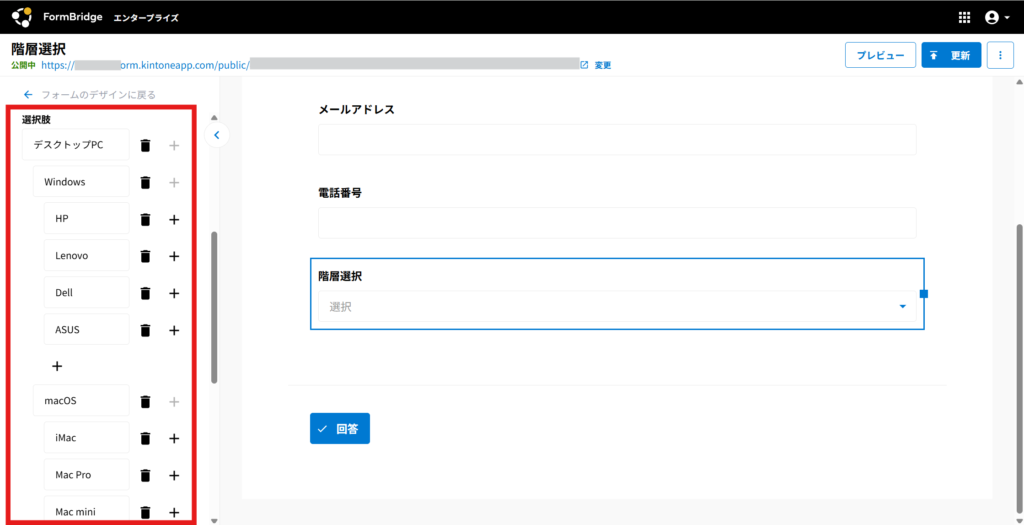This screenshot has height=525, width=1024.
Task: Edit the Mac Pro option text
Action: (x=87, y=475)
